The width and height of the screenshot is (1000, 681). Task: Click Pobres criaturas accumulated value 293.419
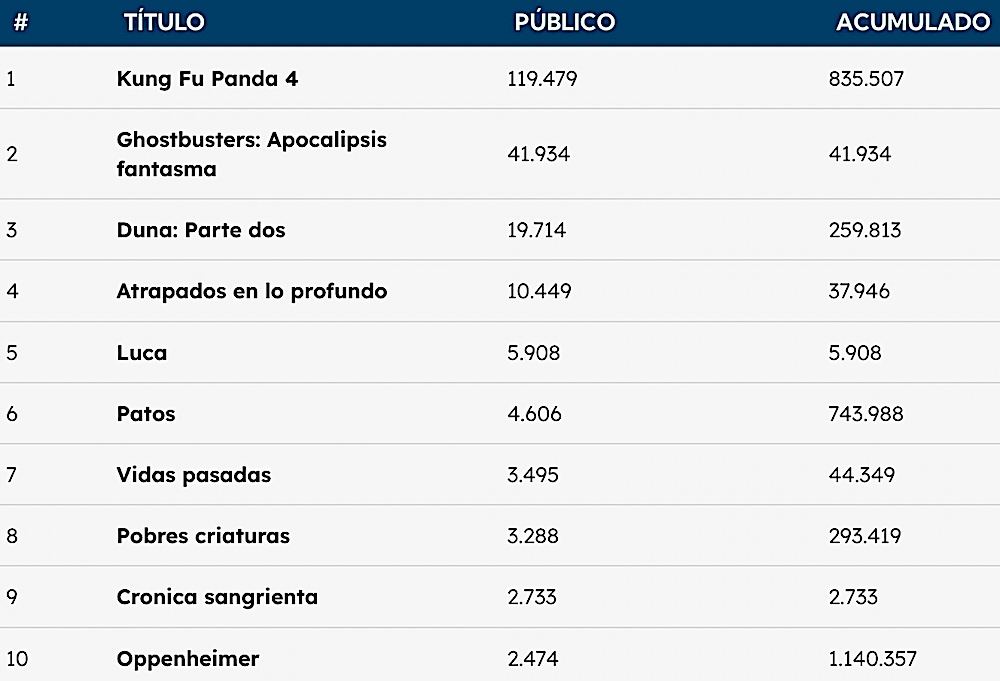(x=865, y=536)
